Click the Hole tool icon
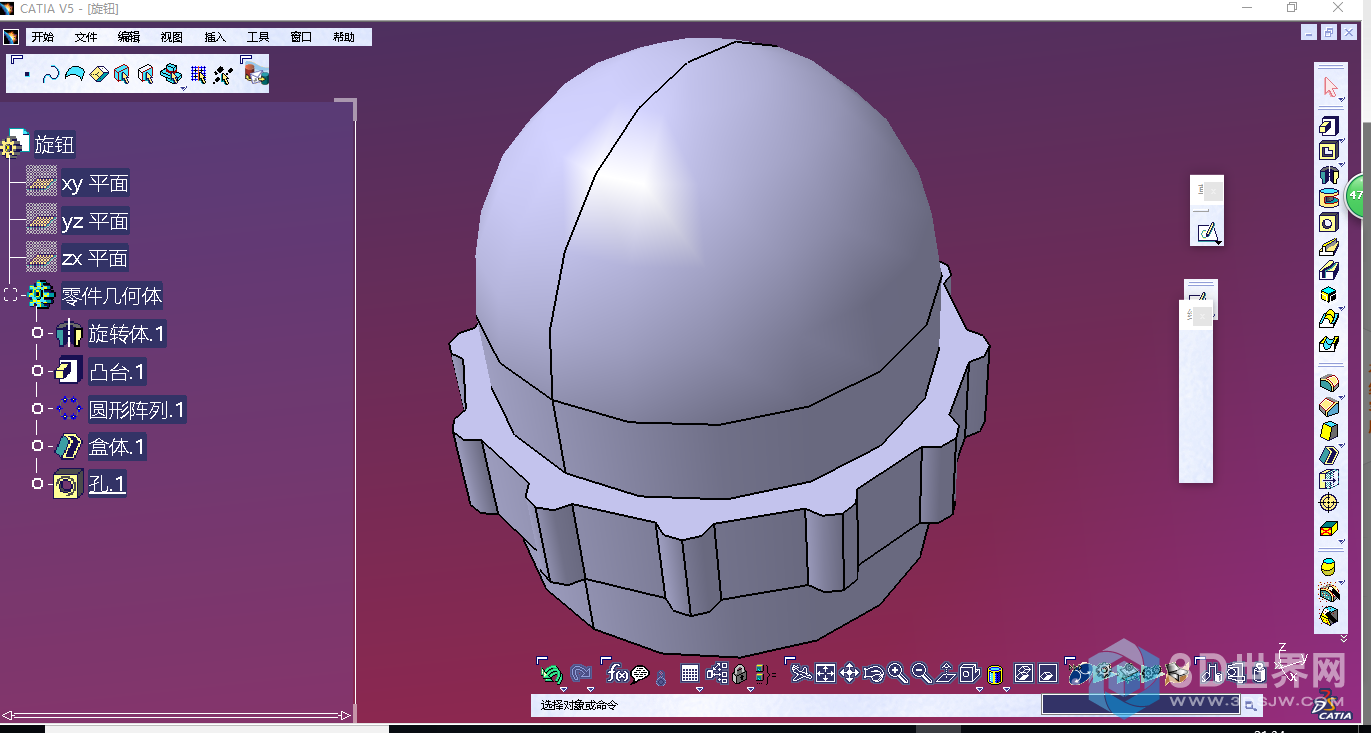 (x=1328, y=223)
